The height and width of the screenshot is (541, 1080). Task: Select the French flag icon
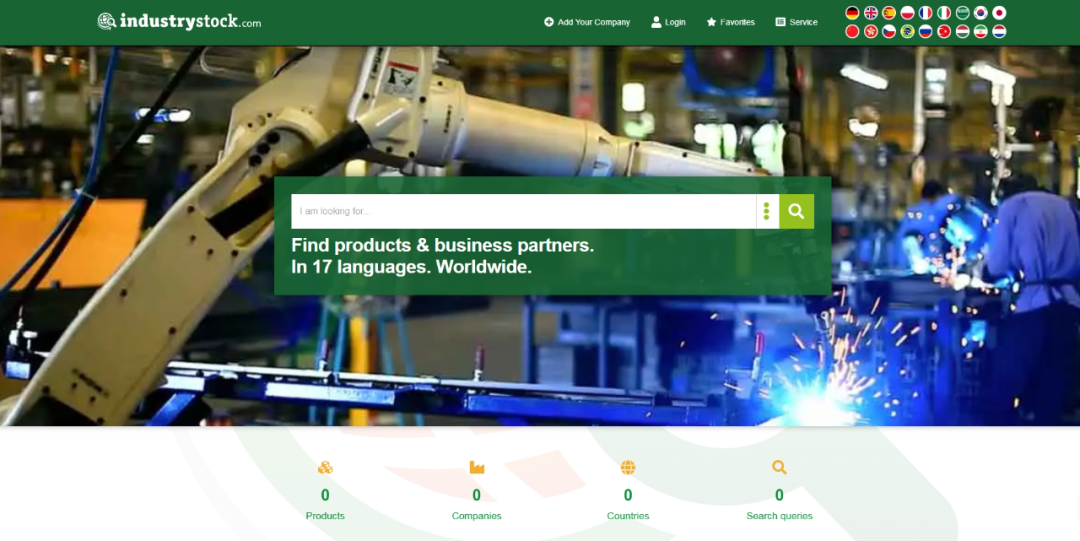coord(926,13)
